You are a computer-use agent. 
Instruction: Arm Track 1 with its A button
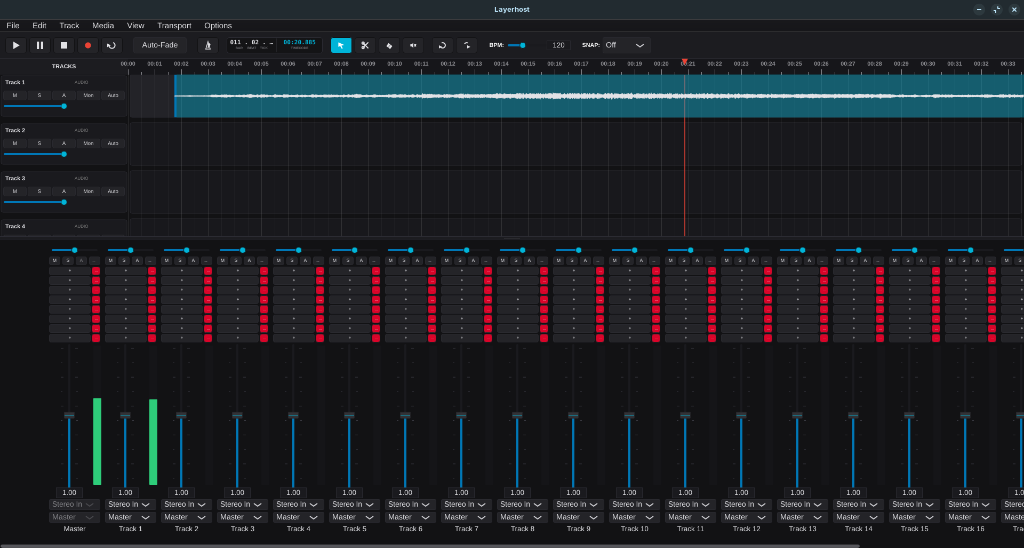pyautogui.click(x=63, y=95)
